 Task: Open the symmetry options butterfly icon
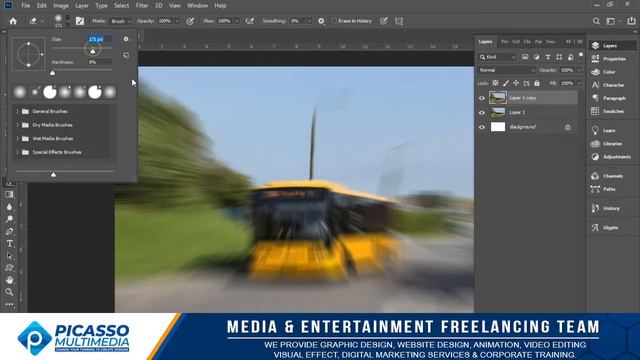[399, 21]
